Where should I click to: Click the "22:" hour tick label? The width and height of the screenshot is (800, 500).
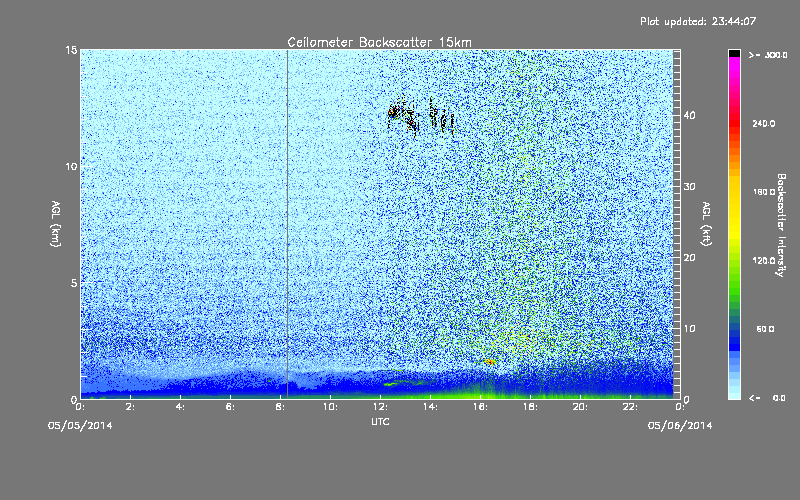point(631,407)
